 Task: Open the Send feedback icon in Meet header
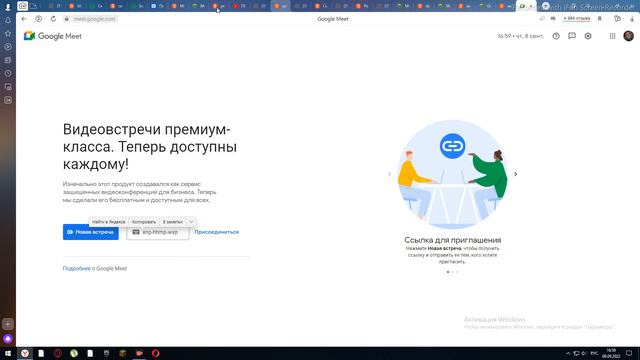[572, 36]
